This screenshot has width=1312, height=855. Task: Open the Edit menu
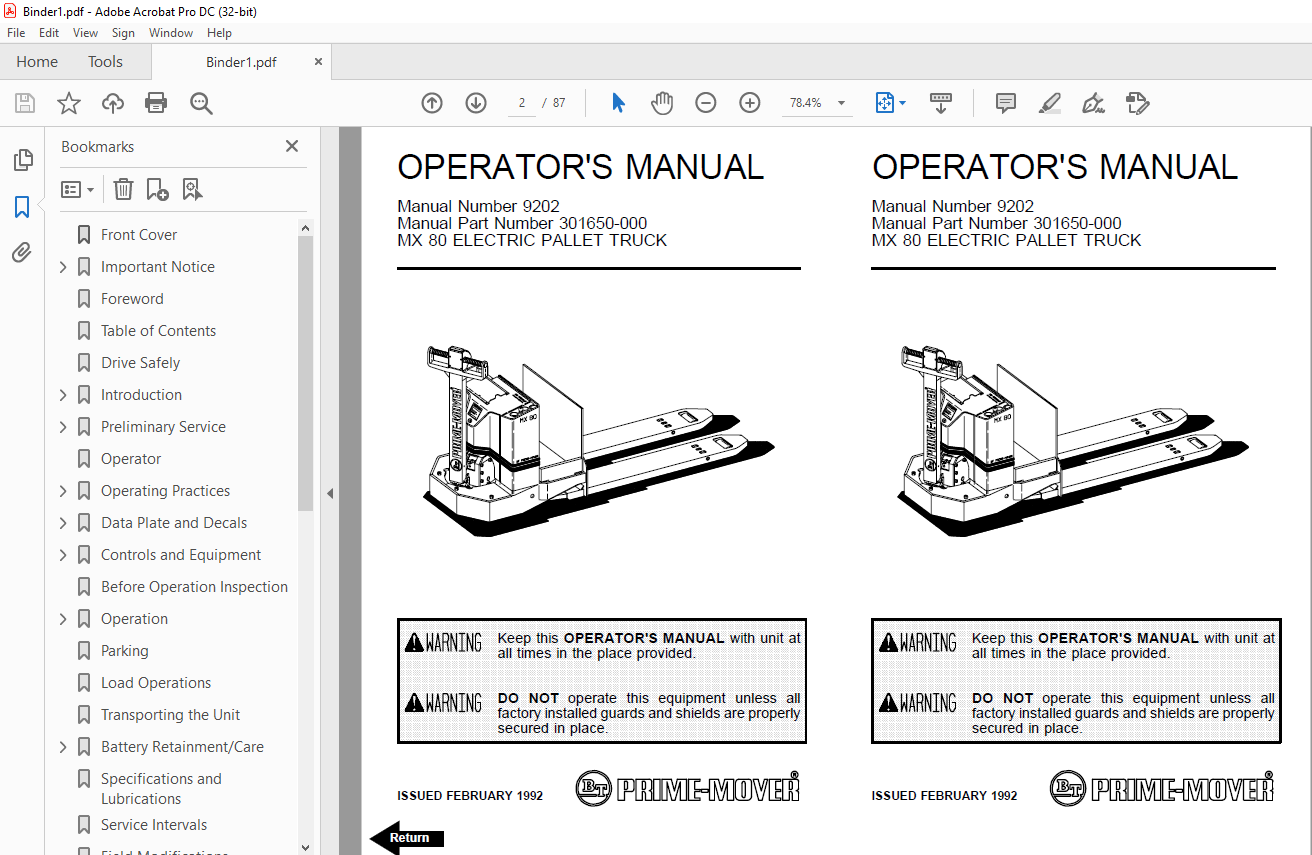(49, 33)
